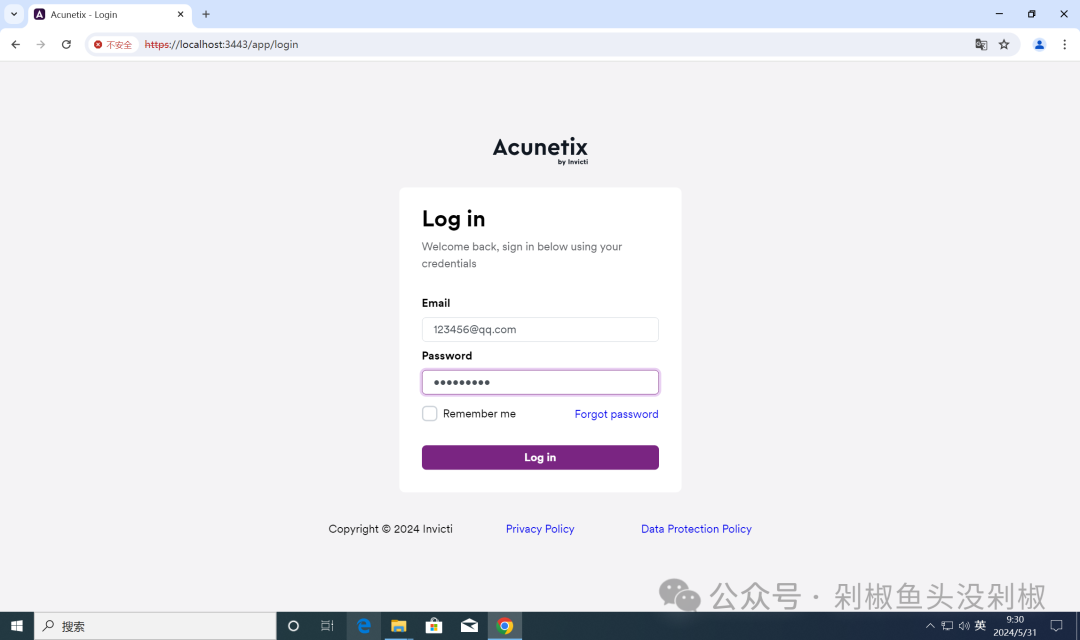Image resolution: width=1080 pixels, height=640 pixels.
Task: Click the Chrome back arrow
Action: pyautogui.click(x=15, y=45)
